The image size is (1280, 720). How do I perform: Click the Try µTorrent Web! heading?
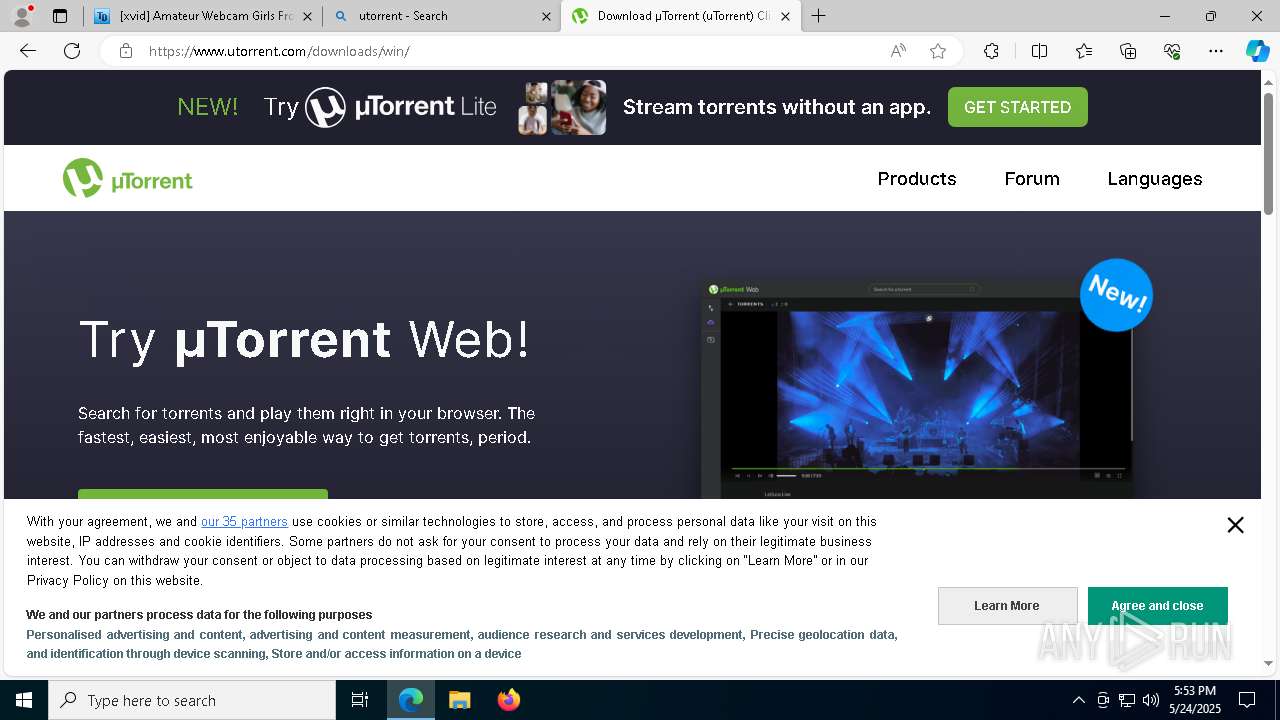tap(304, 339)
